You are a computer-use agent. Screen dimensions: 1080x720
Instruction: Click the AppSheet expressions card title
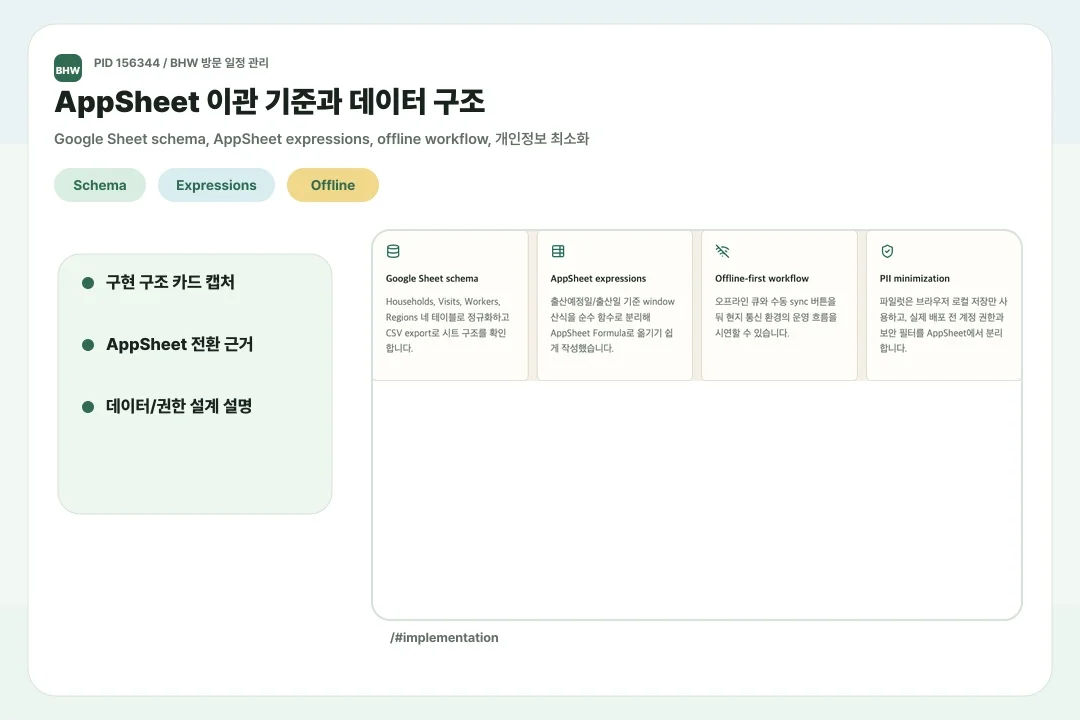point(598,278)
